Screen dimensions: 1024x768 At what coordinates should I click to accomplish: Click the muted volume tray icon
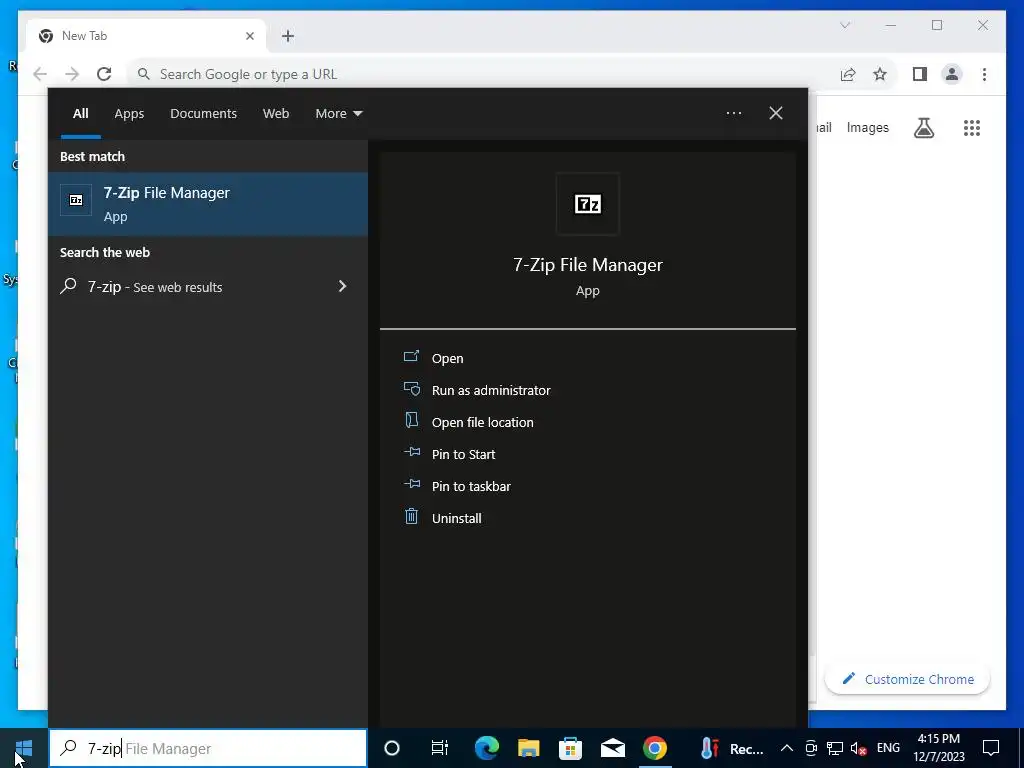pyautogui.click(x=859, y=748)
